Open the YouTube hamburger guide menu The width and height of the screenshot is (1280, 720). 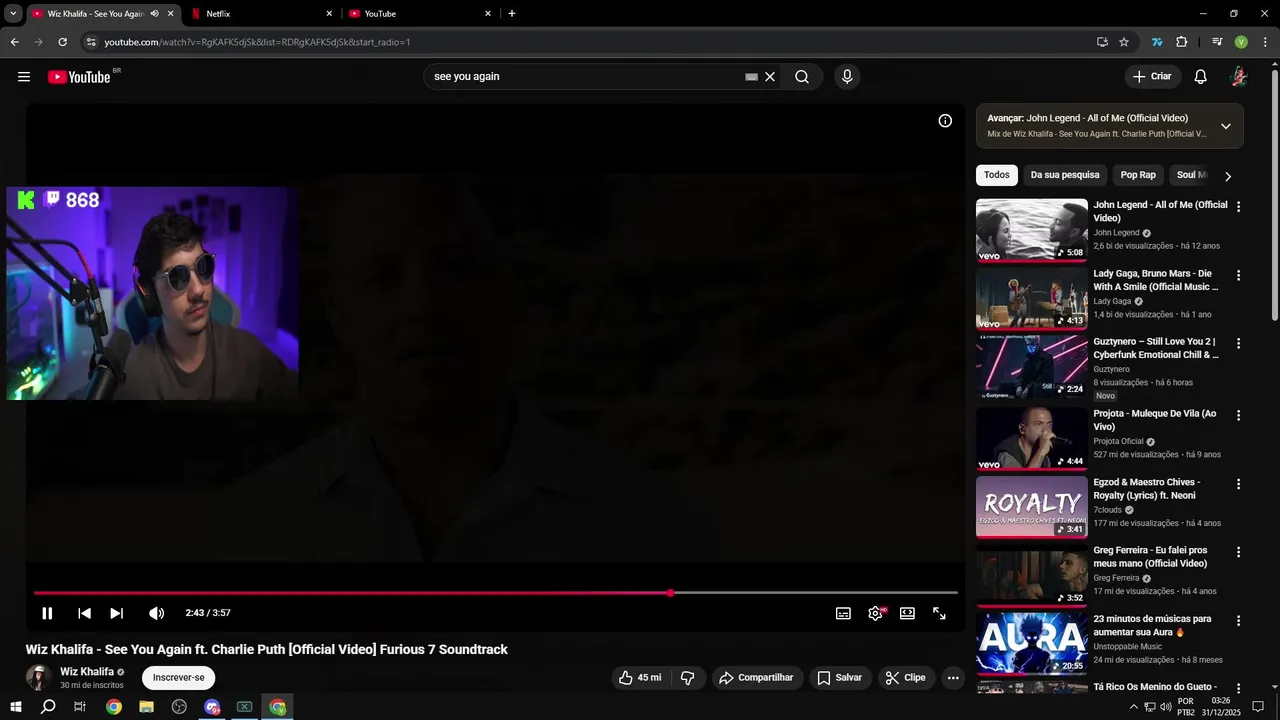(24, 77)
